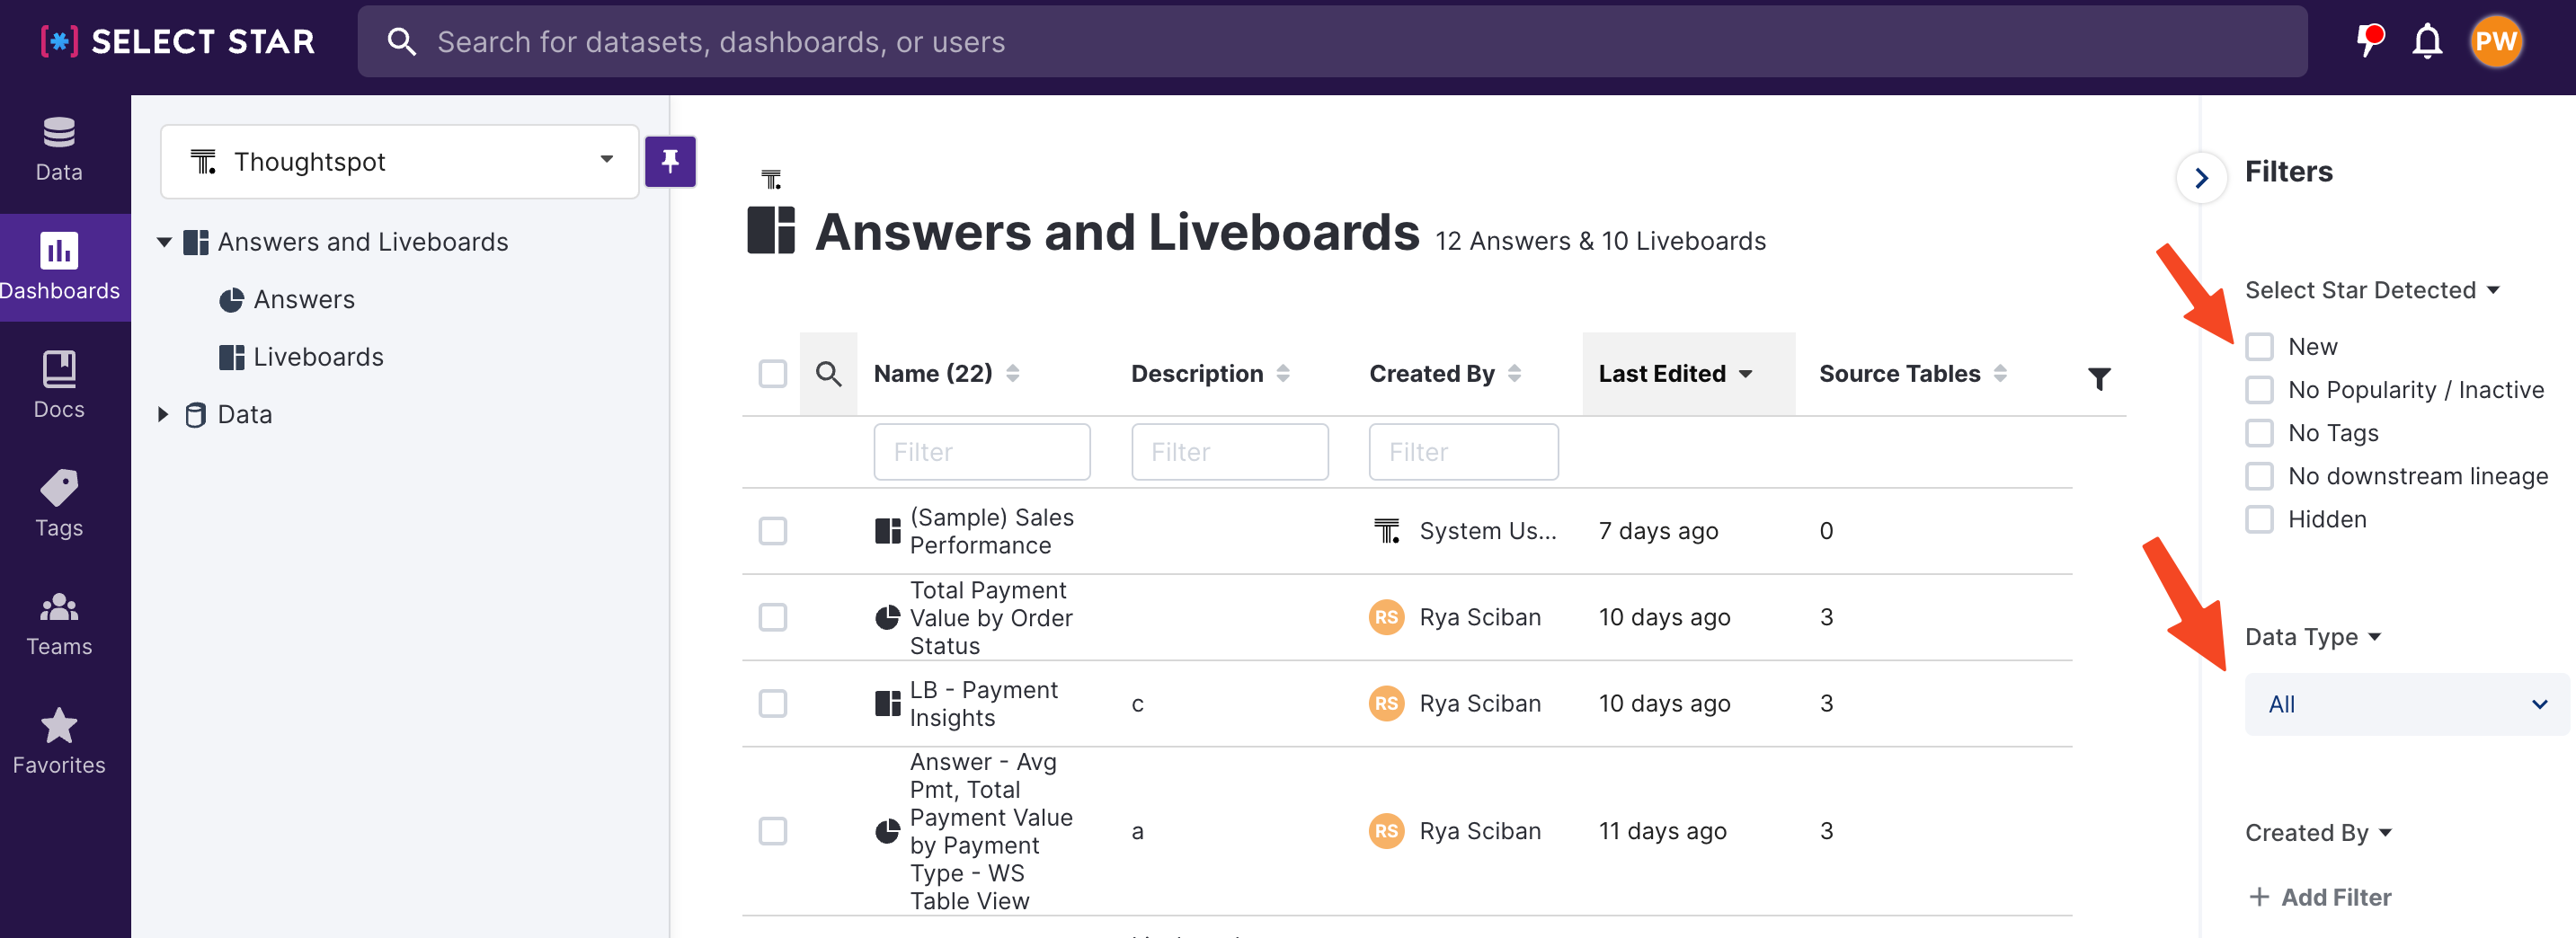
Task: Check the Hidden filter checkbox
Action: [x=2259, y=519]
